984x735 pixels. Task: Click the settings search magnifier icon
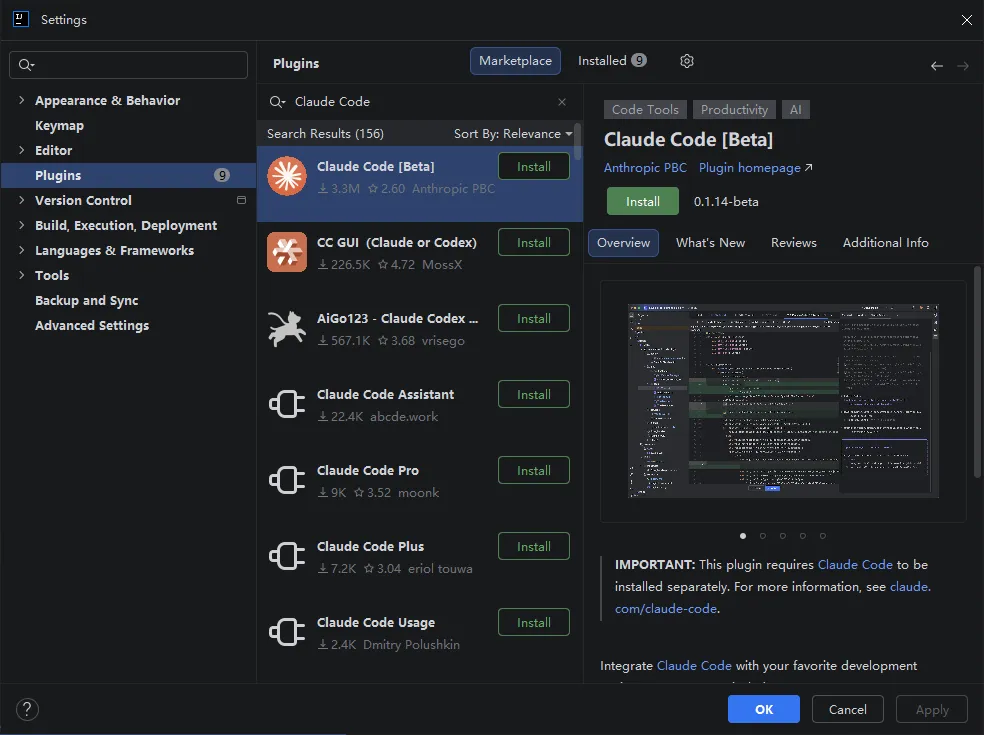(x=26, y=65)
